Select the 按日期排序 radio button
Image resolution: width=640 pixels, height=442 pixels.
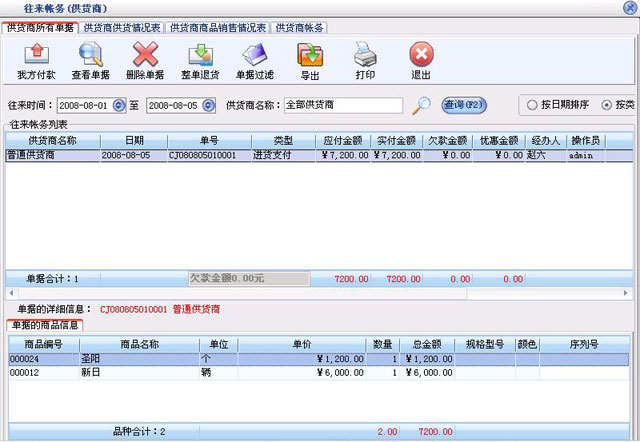coord(532,105)
